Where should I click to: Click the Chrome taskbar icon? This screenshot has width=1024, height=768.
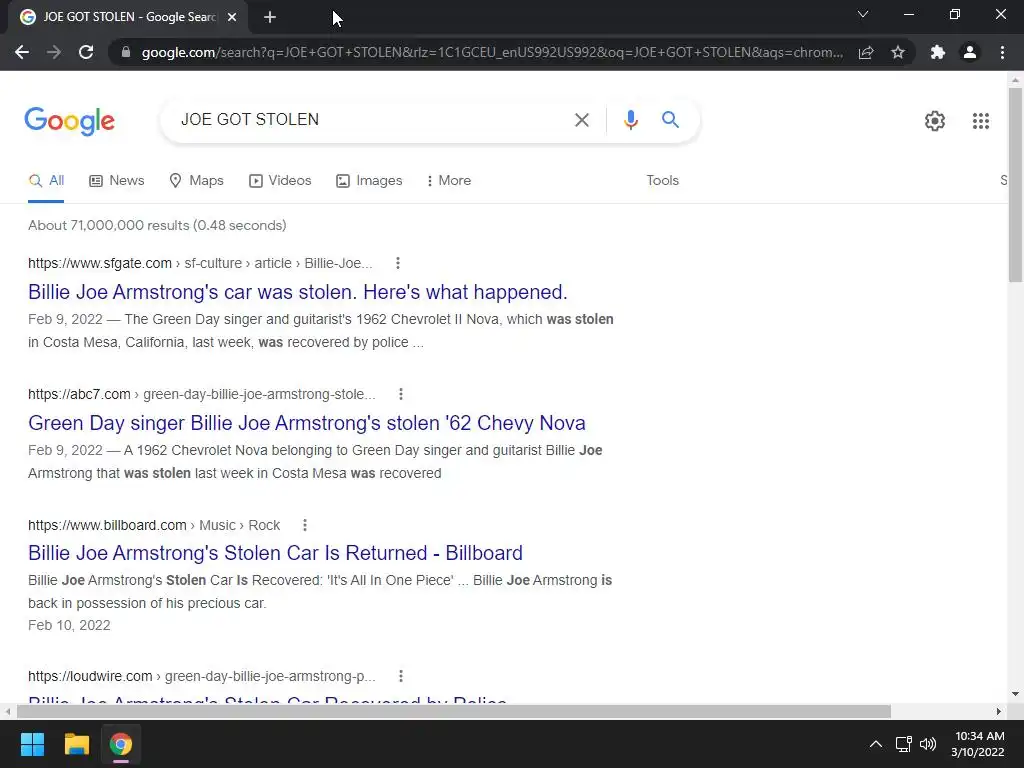[121, 744]
